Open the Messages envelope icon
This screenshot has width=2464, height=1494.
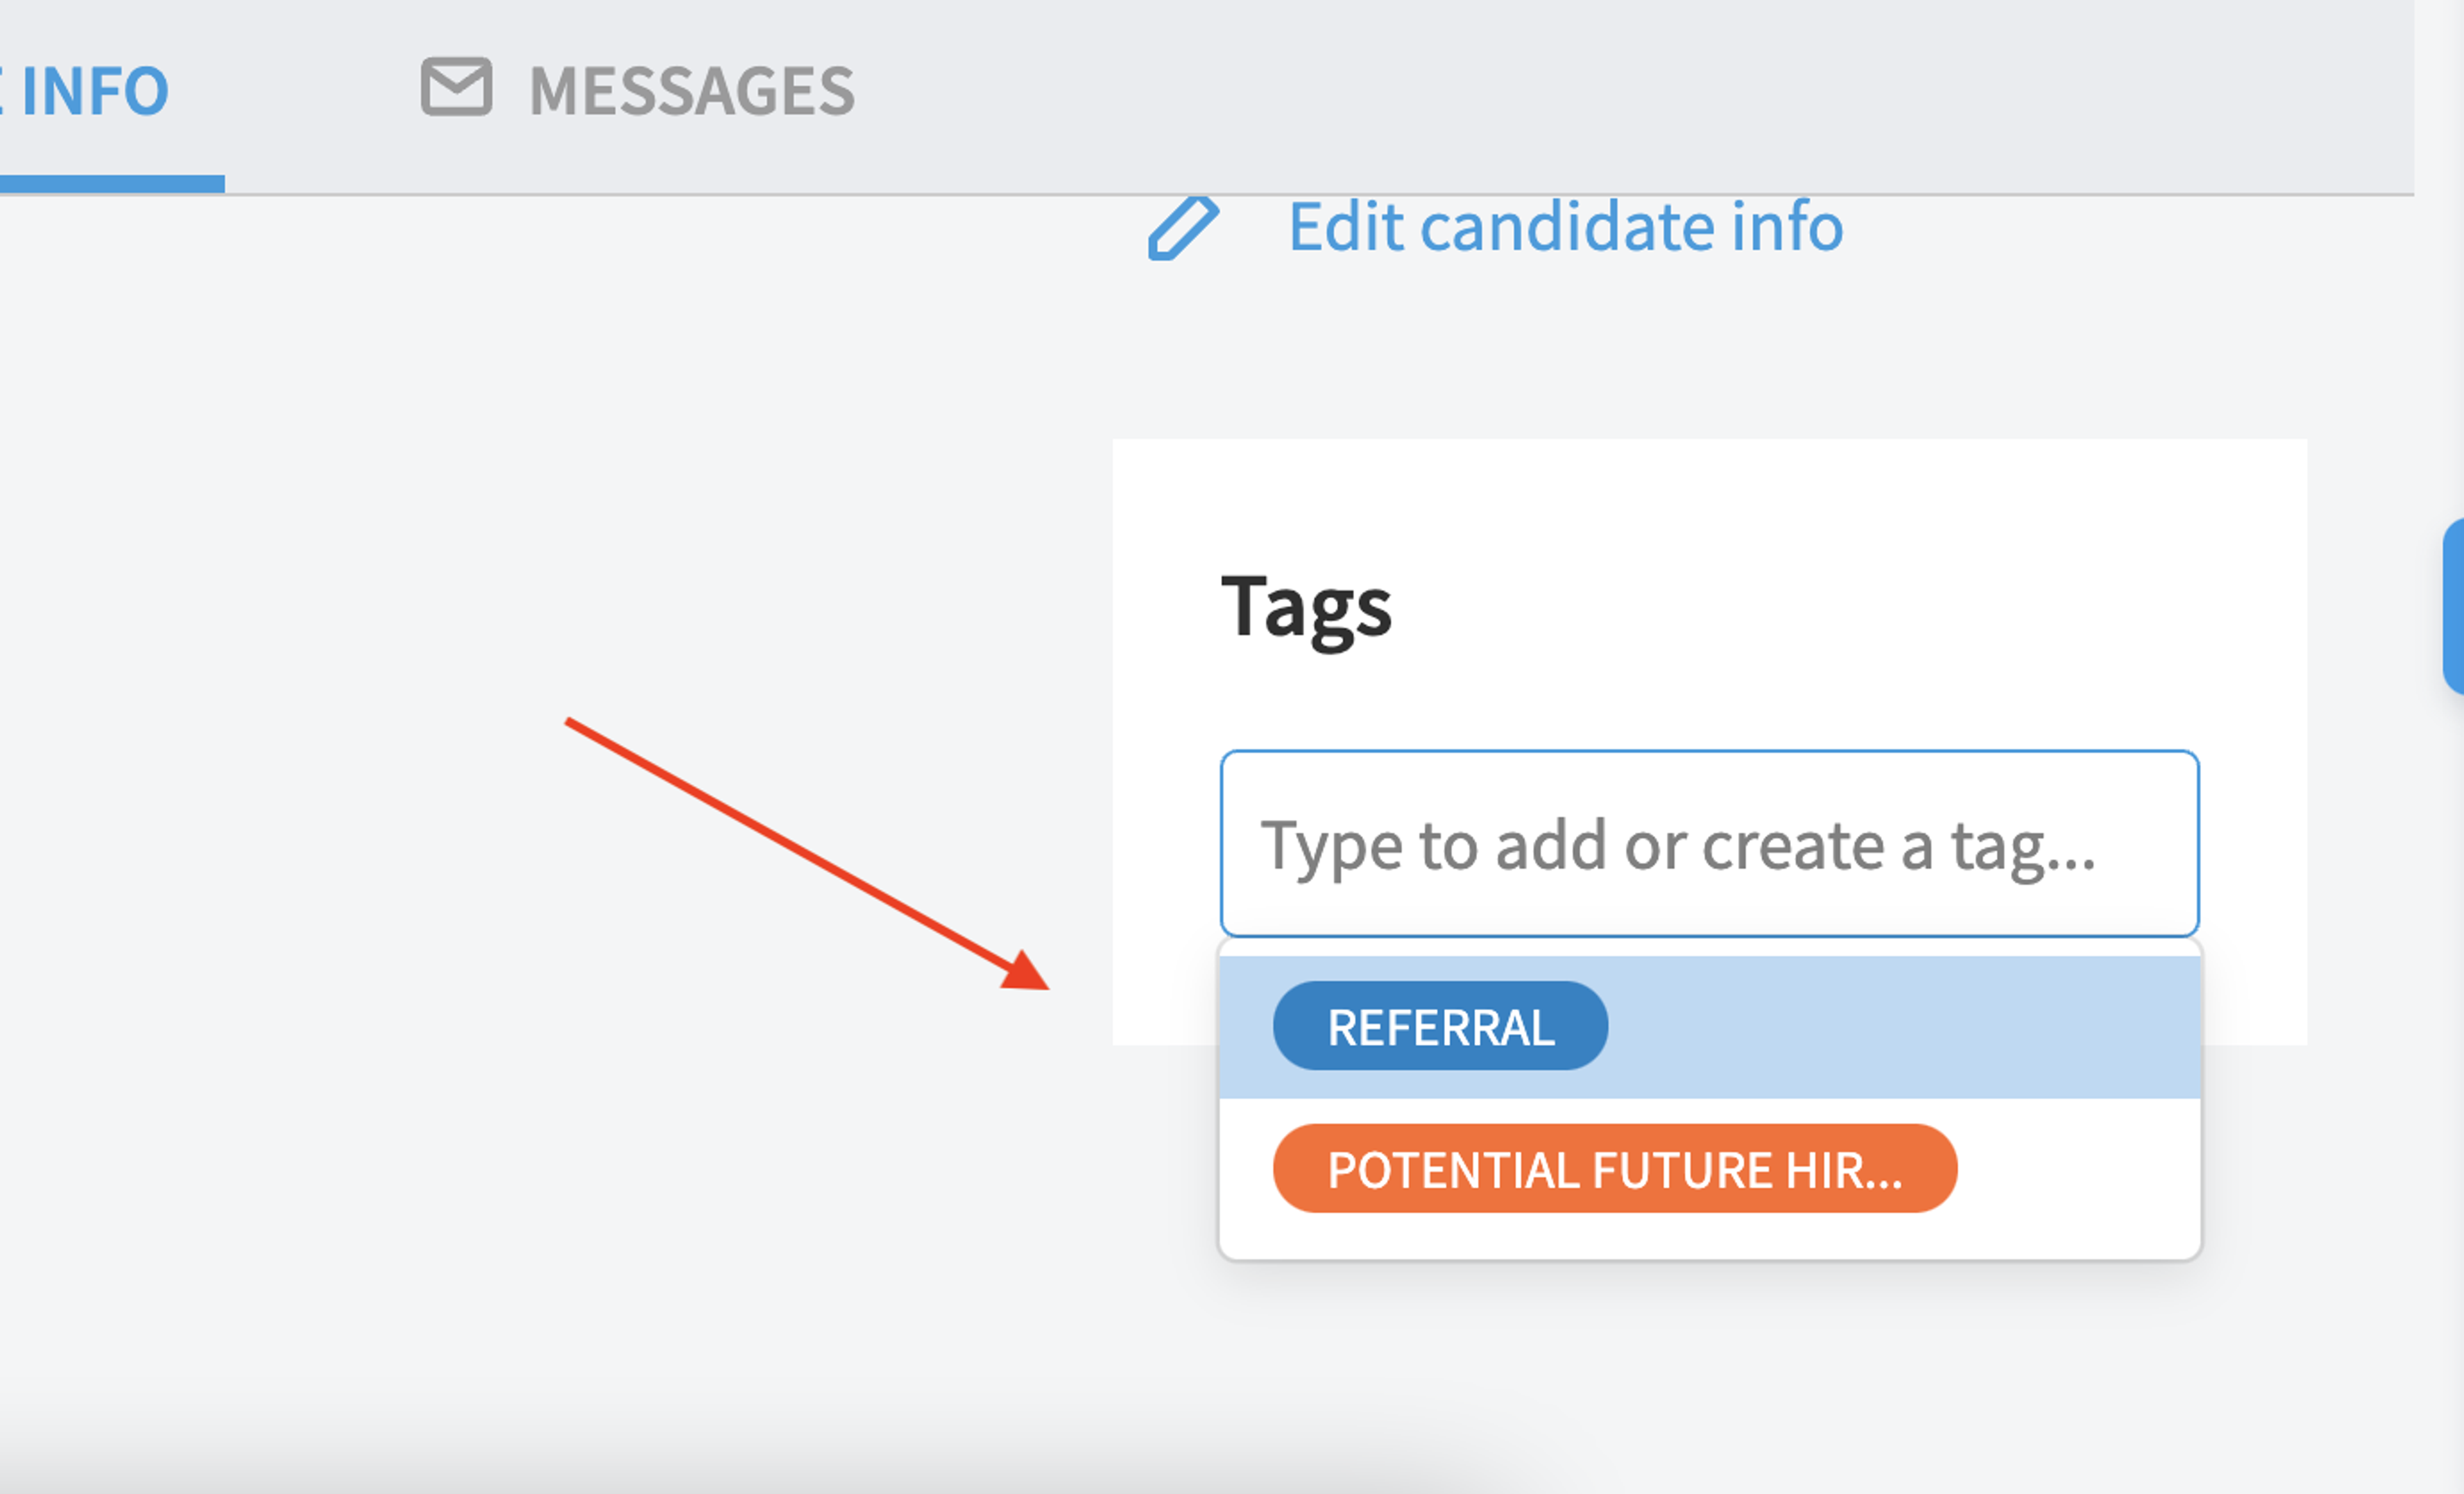click(456, 87)
